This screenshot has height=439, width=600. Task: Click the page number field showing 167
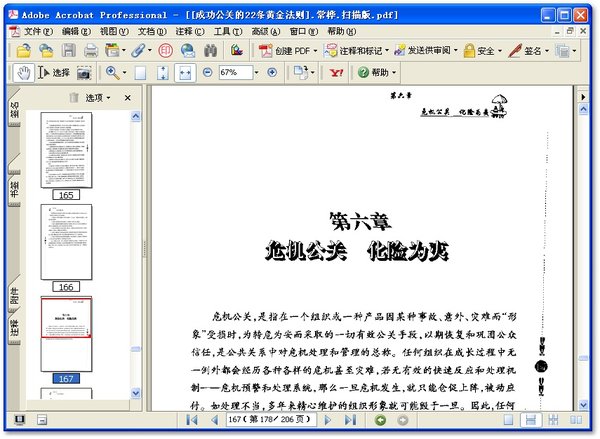[x=271, y=419]
